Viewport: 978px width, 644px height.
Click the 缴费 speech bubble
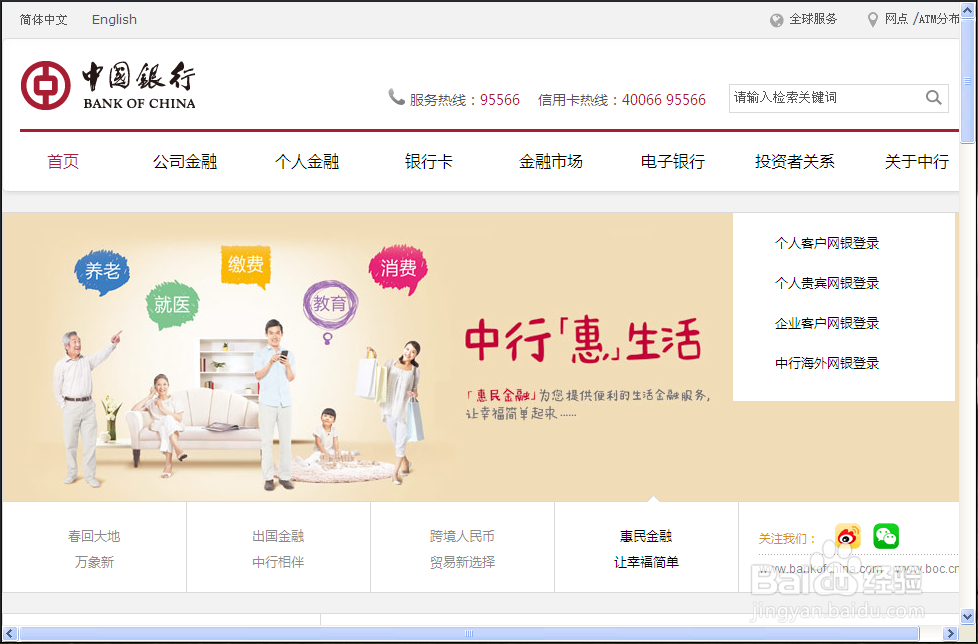(x=246, y=266)
